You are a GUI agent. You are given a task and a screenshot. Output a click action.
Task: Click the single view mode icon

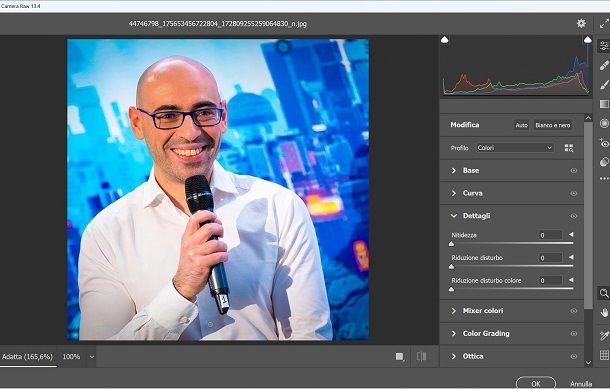point(400,357)
